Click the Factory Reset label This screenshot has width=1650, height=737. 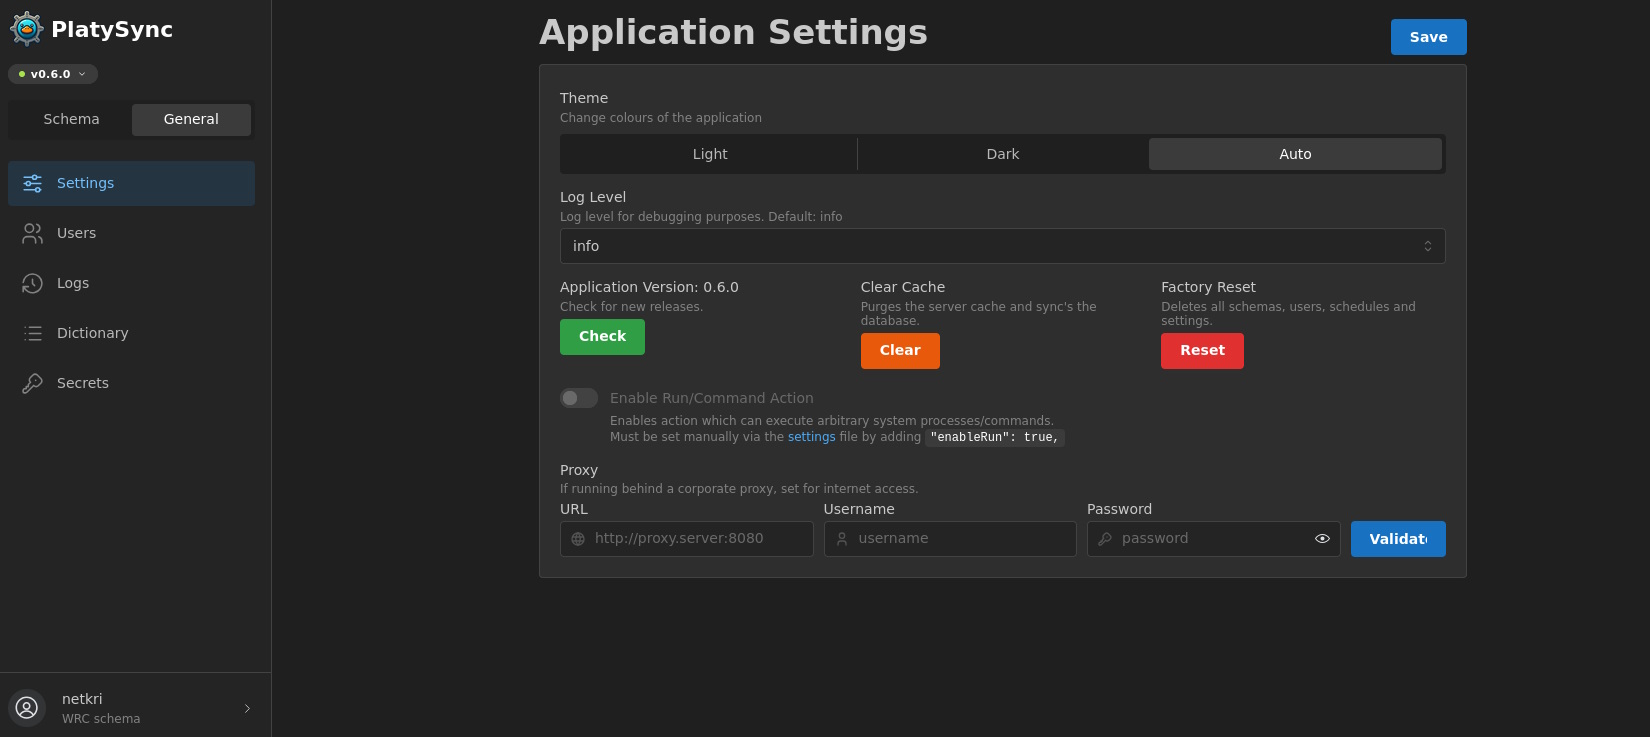click(1208, 287)
